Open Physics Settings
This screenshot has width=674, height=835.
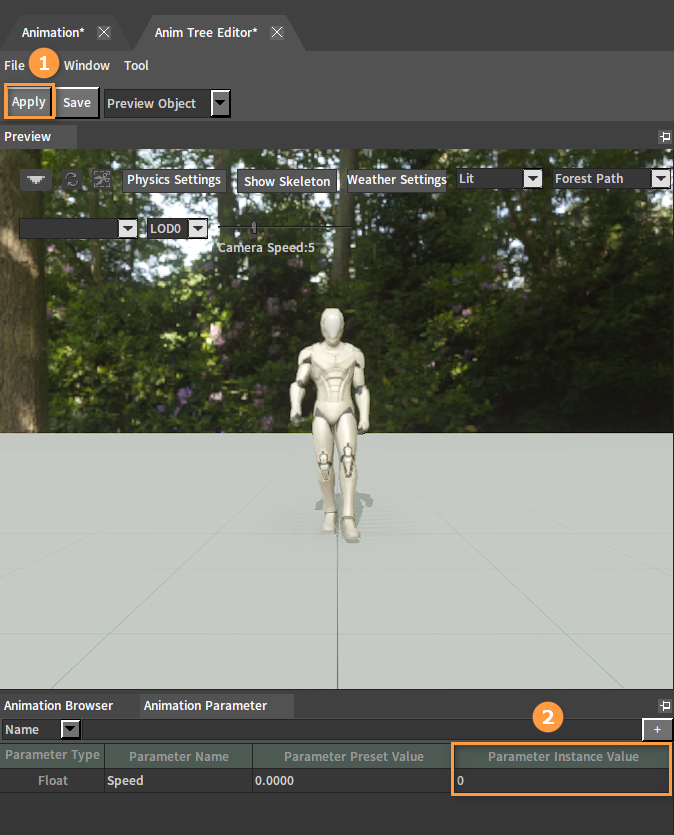click(174, 180)
